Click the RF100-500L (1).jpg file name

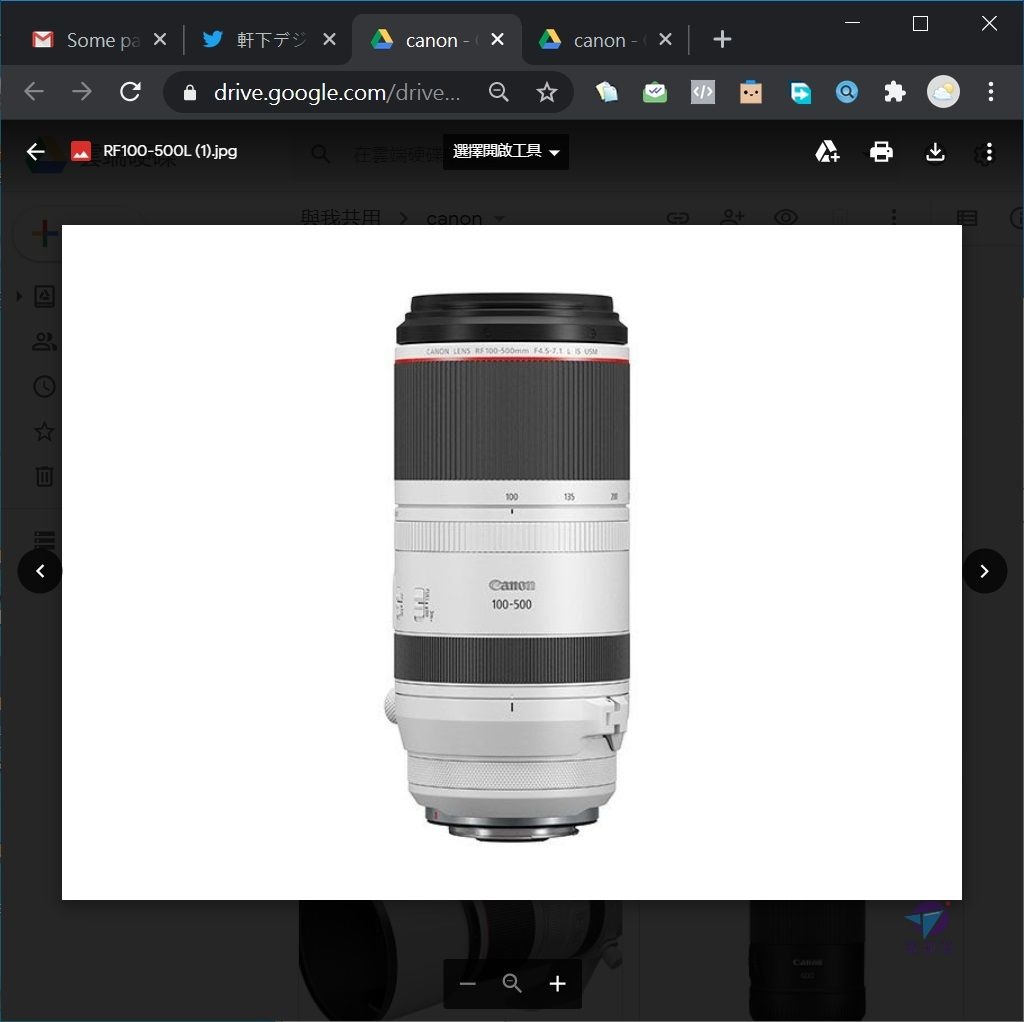point(170,151)
